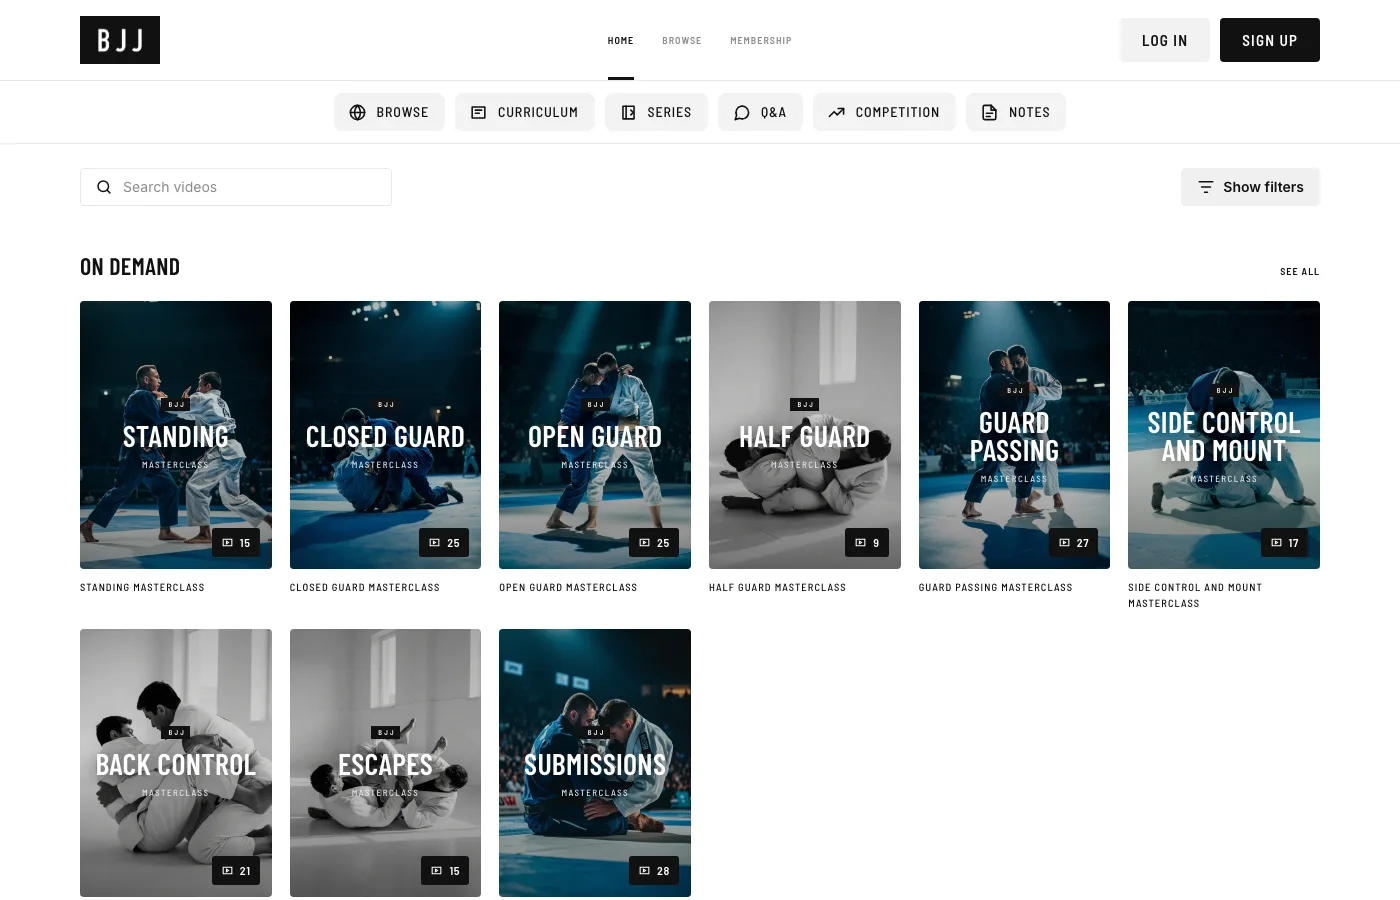This screenshot has width=1400, height=900.
Task: Go to the Home nav tab
Action: (x=621, y=41)
